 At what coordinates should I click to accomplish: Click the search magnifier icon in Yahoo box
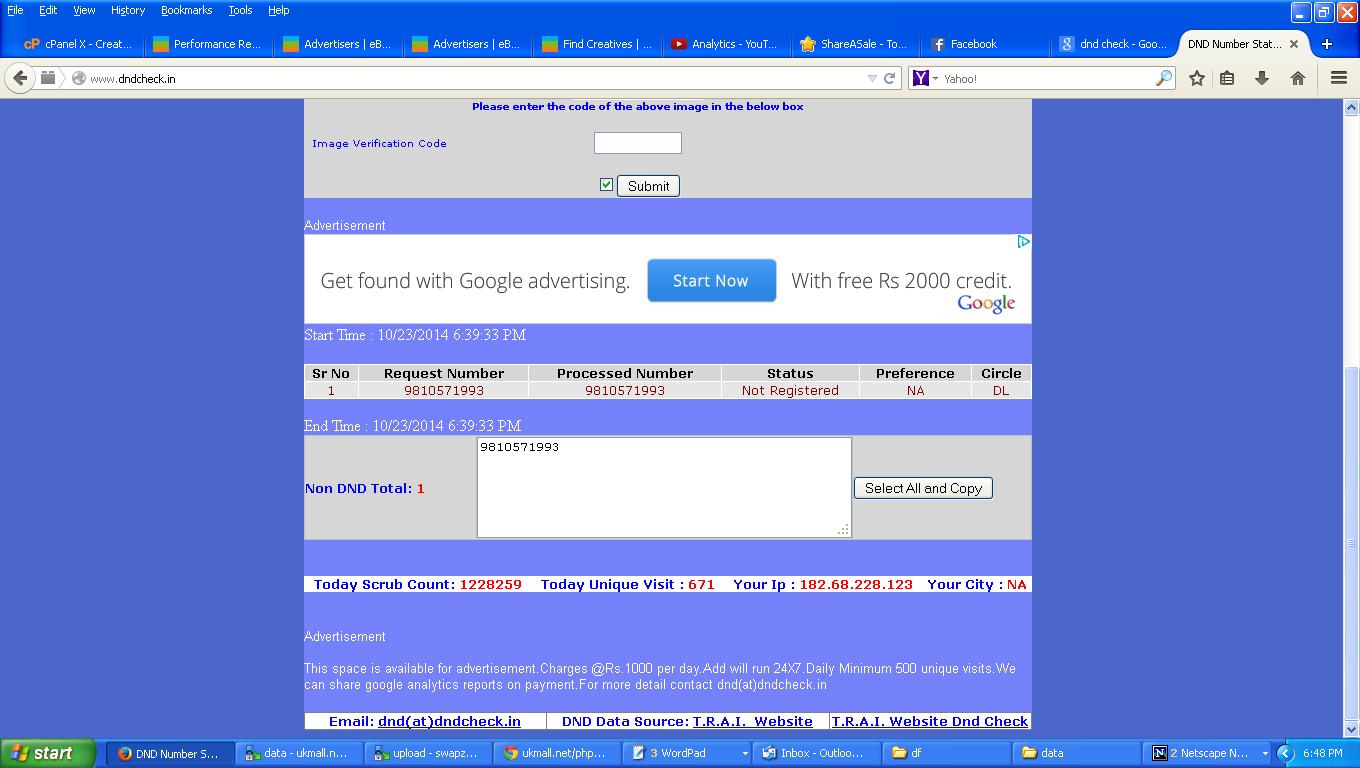click(x=1164, y=78)
